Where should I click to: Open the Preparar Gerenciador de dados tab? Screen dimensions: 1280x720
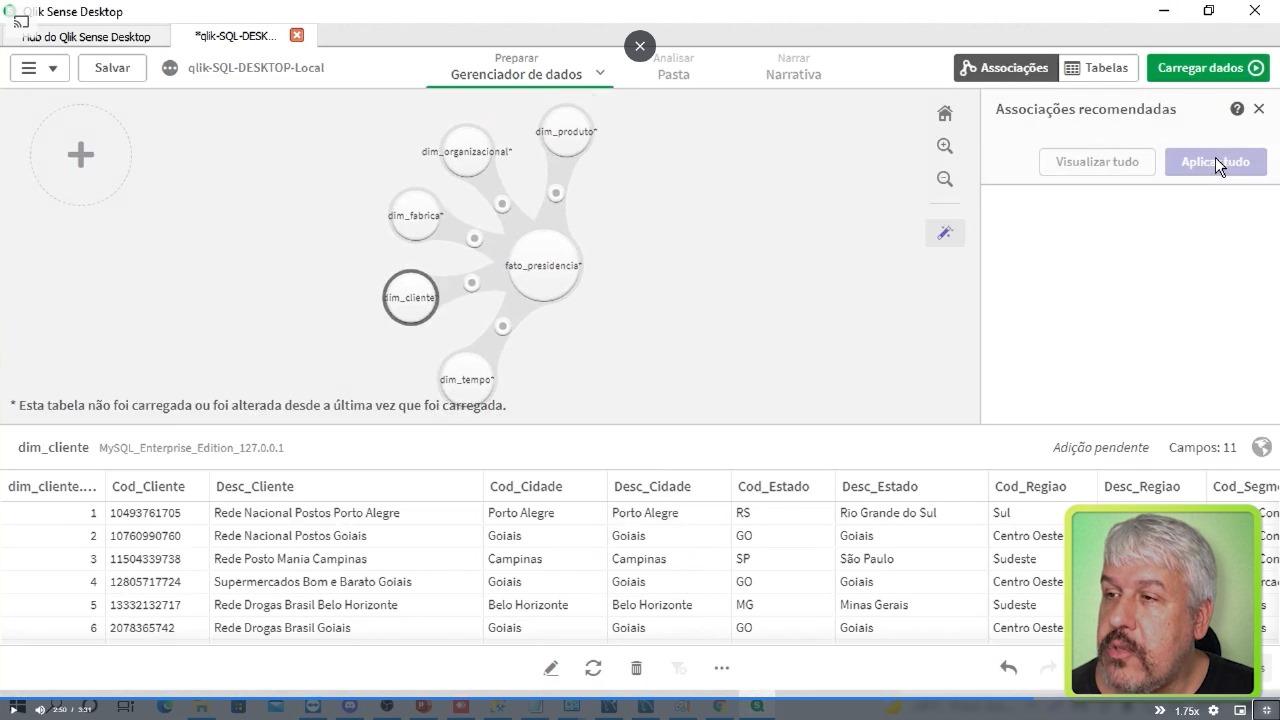point(516,67)
